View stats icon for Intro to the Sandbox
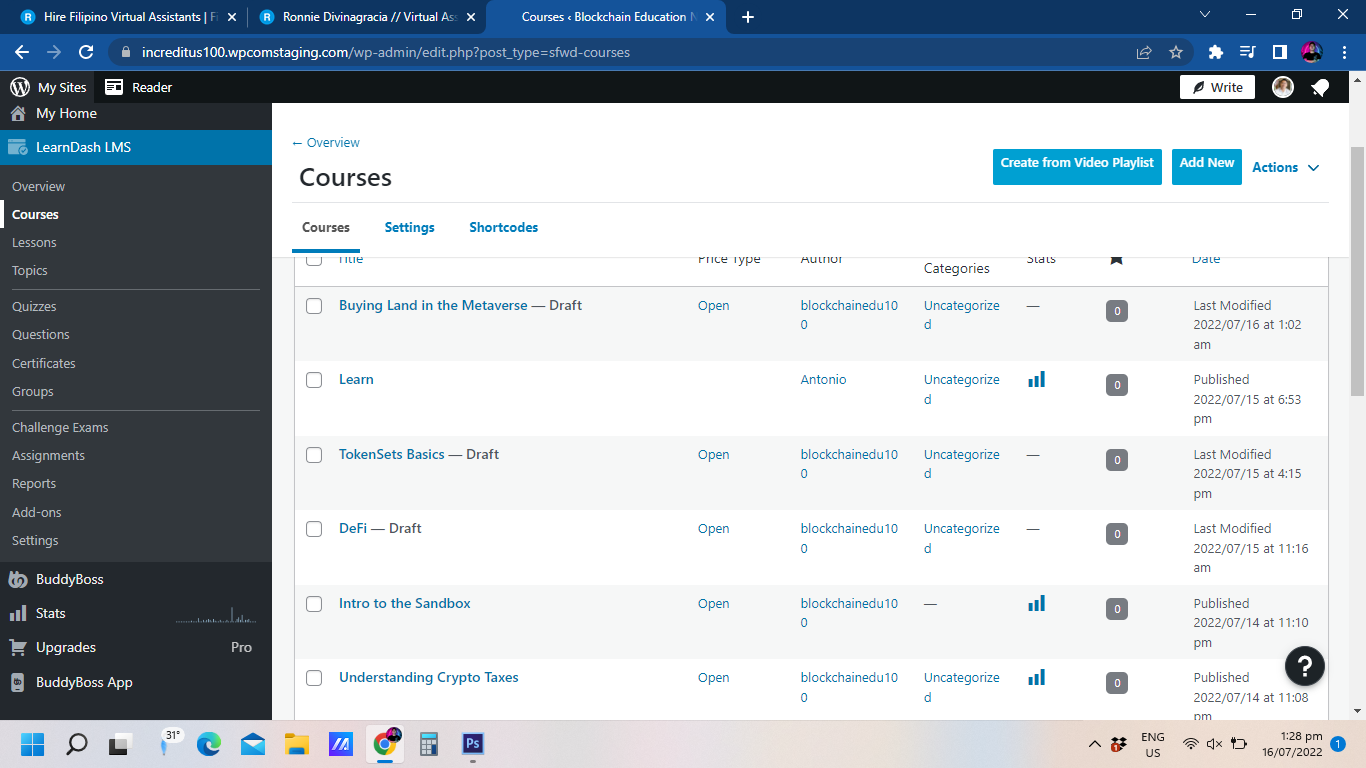This screenshot has width=1366, height=768. point(1036,603)
